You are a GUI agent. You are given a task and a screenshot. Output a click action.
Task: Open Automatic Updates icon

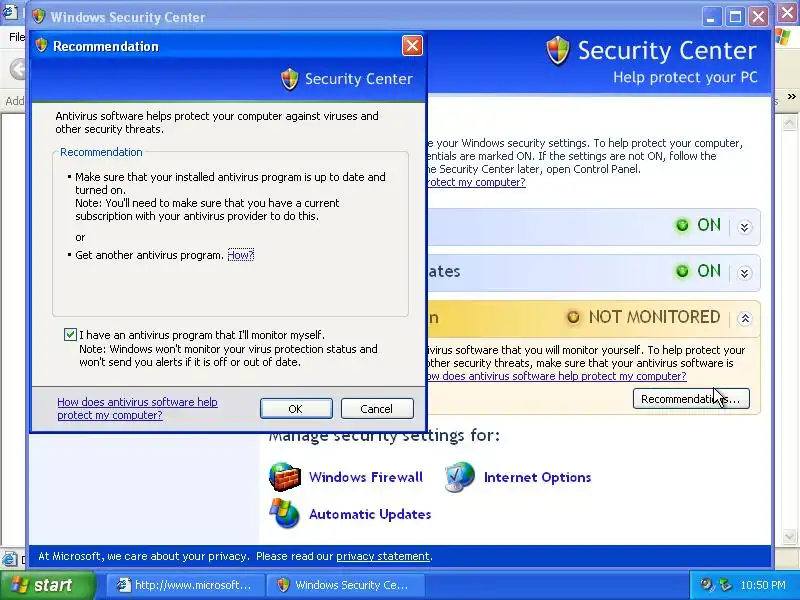coord(284,513)
